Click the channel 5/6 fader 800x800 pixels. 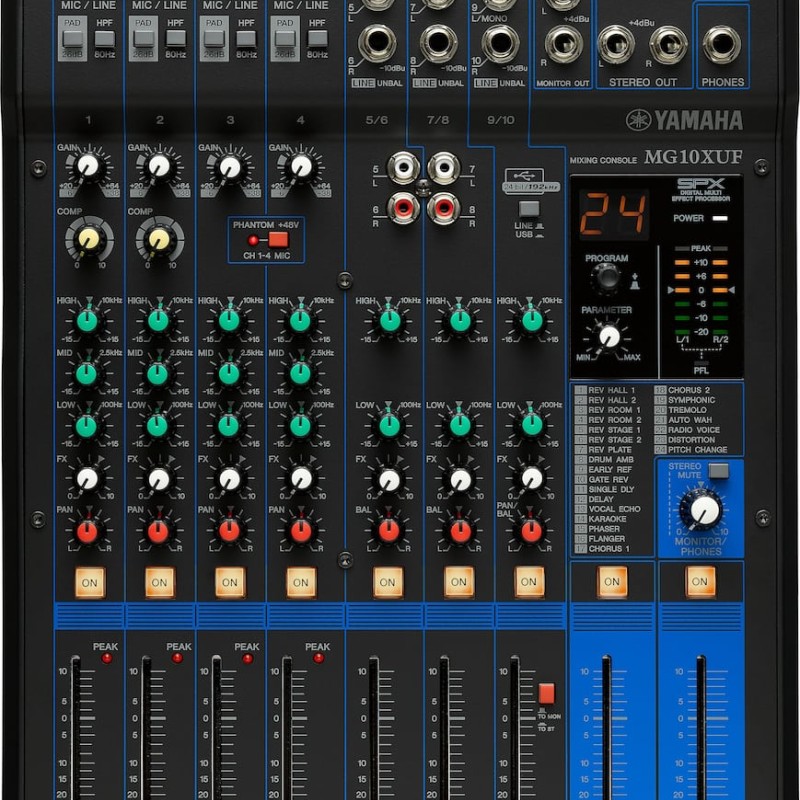point(373,727)
